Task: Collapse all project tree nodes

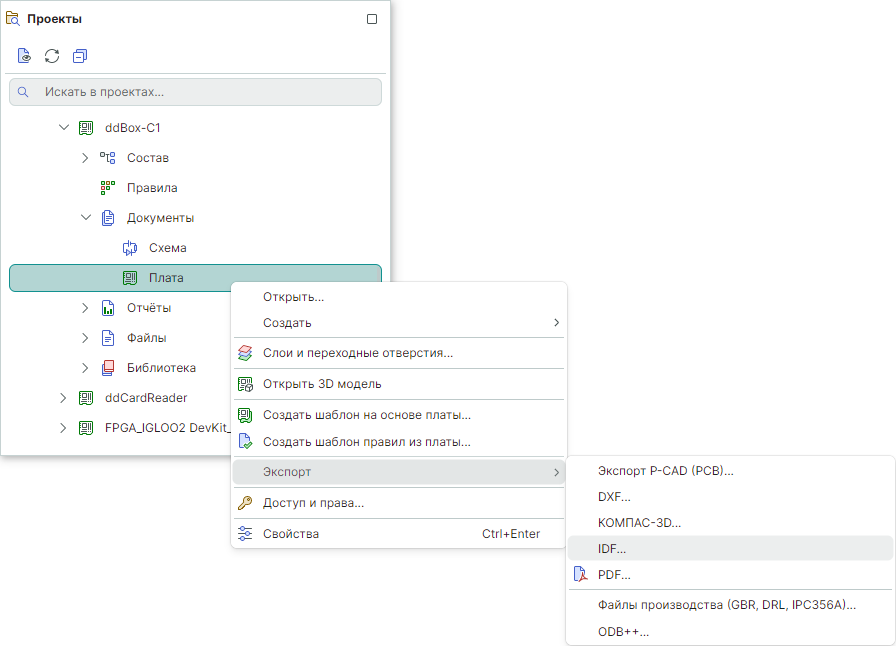Action: click(80, 56)
